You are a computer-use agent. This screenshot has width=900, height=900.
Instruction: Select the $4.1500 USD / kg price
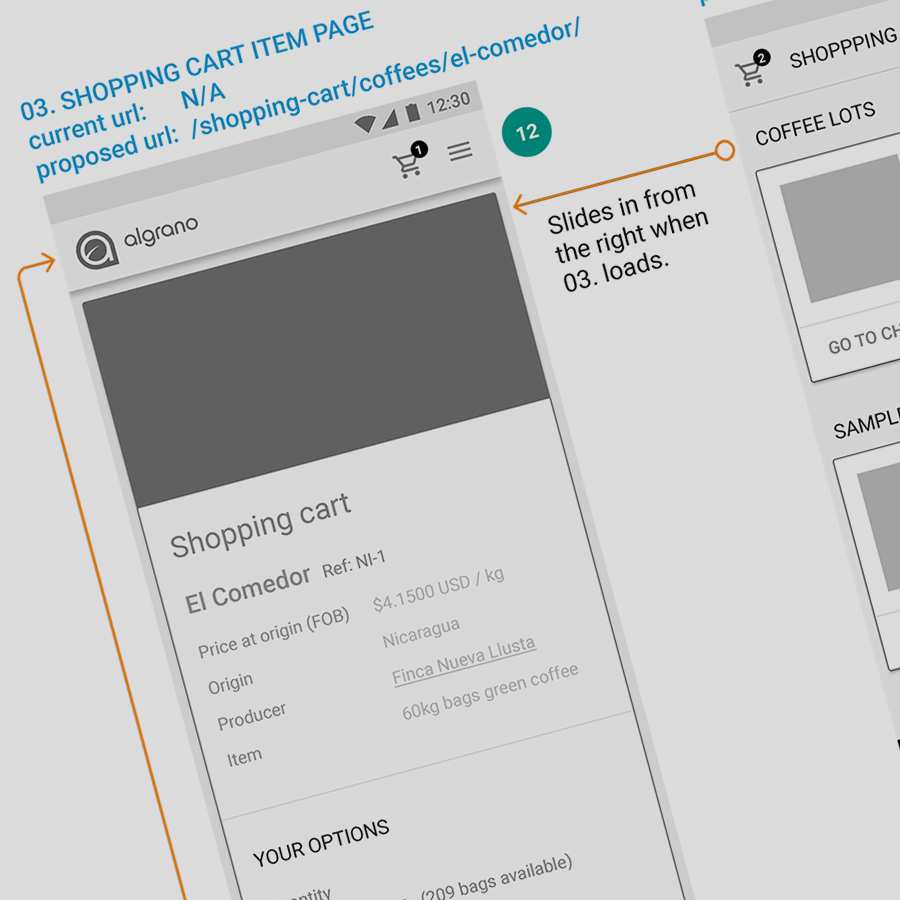(438, 589)
